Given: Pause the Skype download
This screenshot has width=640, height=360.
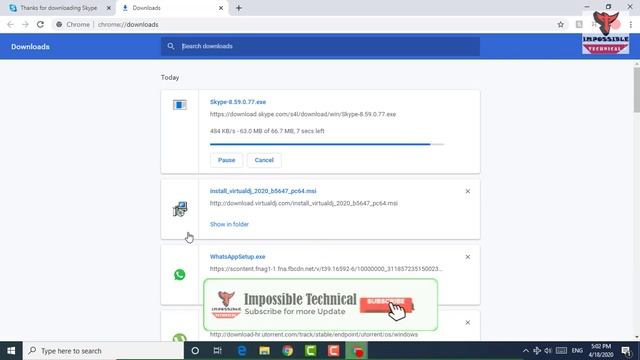Looking at the screenshot, I should [x=227, y=160].
